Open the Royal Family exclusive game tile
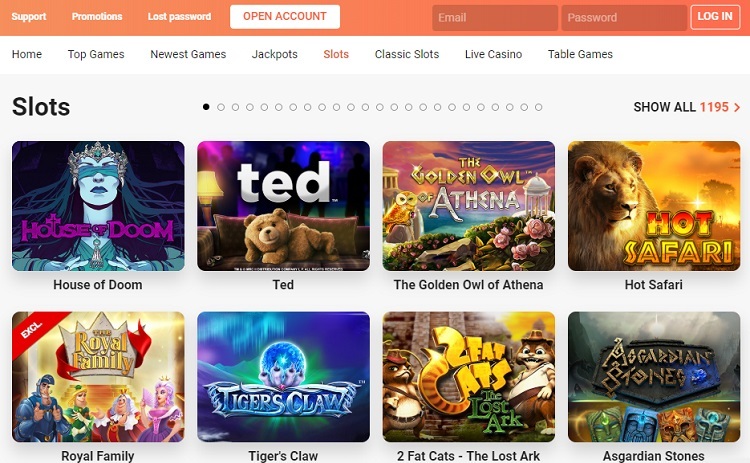Screen dimensions: 750x463 pos(98,377)
